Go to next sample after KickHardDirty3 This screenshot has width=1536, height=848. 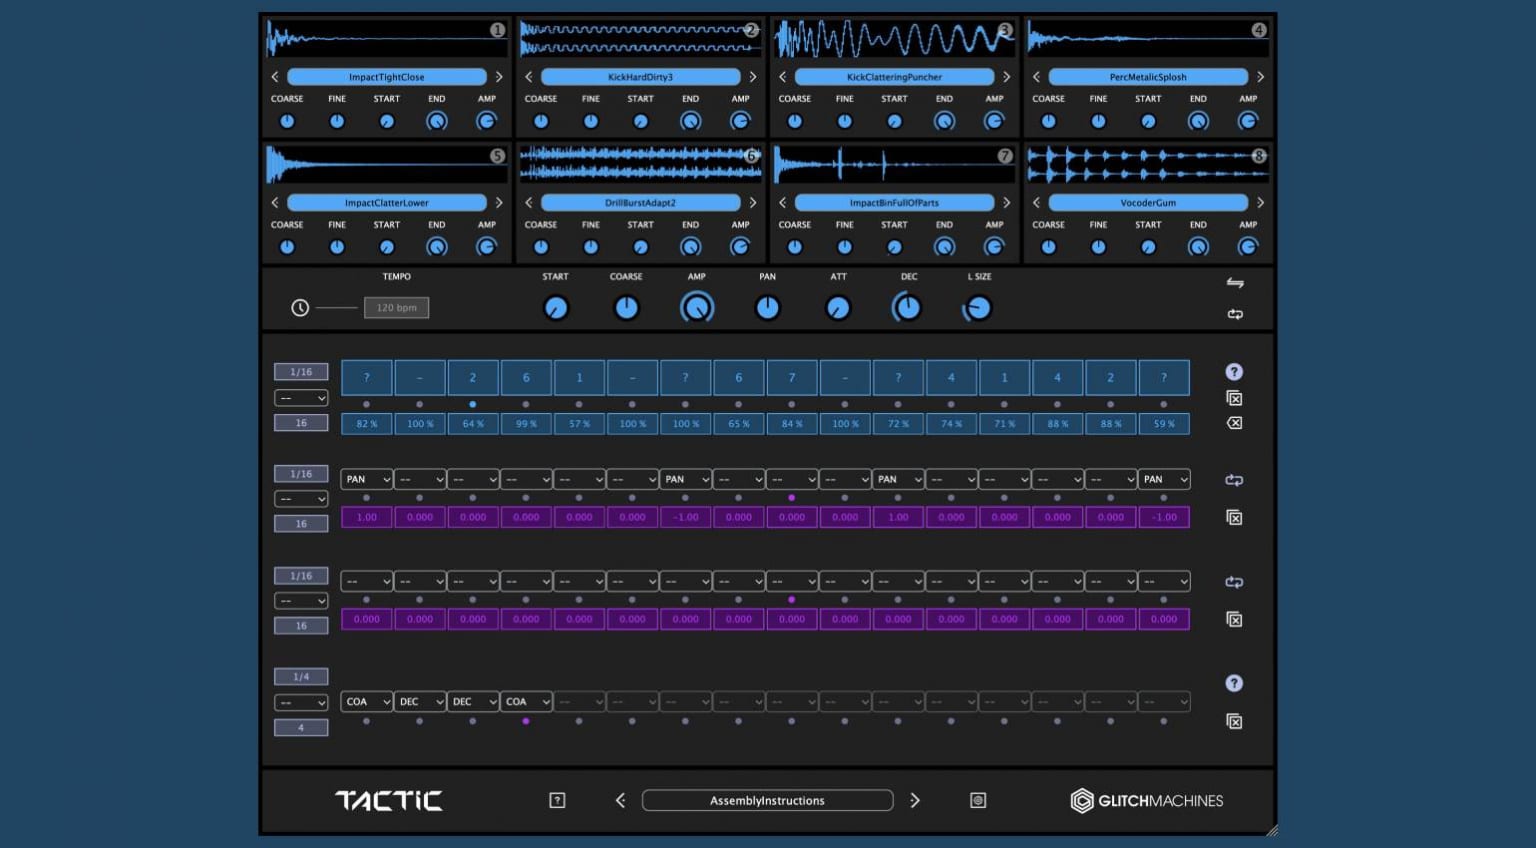click(x=753, y=77)
